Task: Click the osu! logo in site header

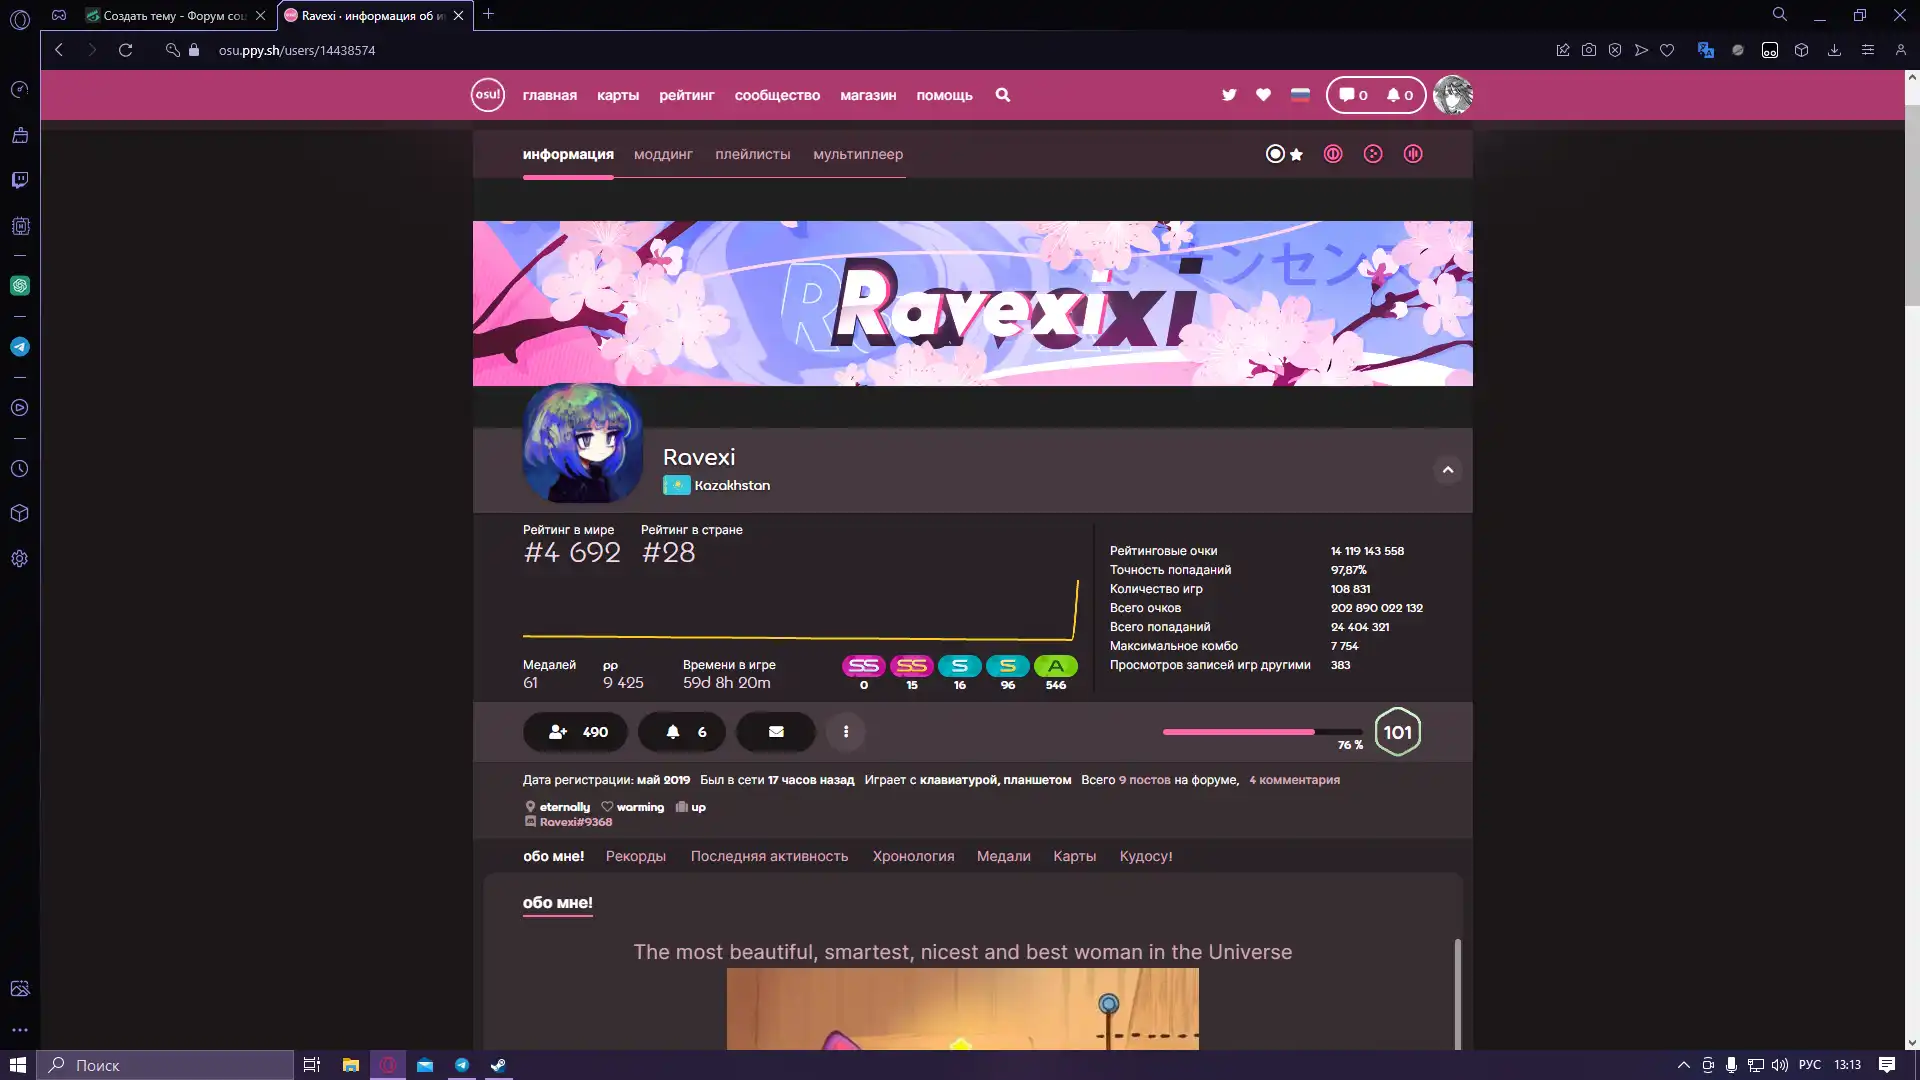Action: pos(488,95)
